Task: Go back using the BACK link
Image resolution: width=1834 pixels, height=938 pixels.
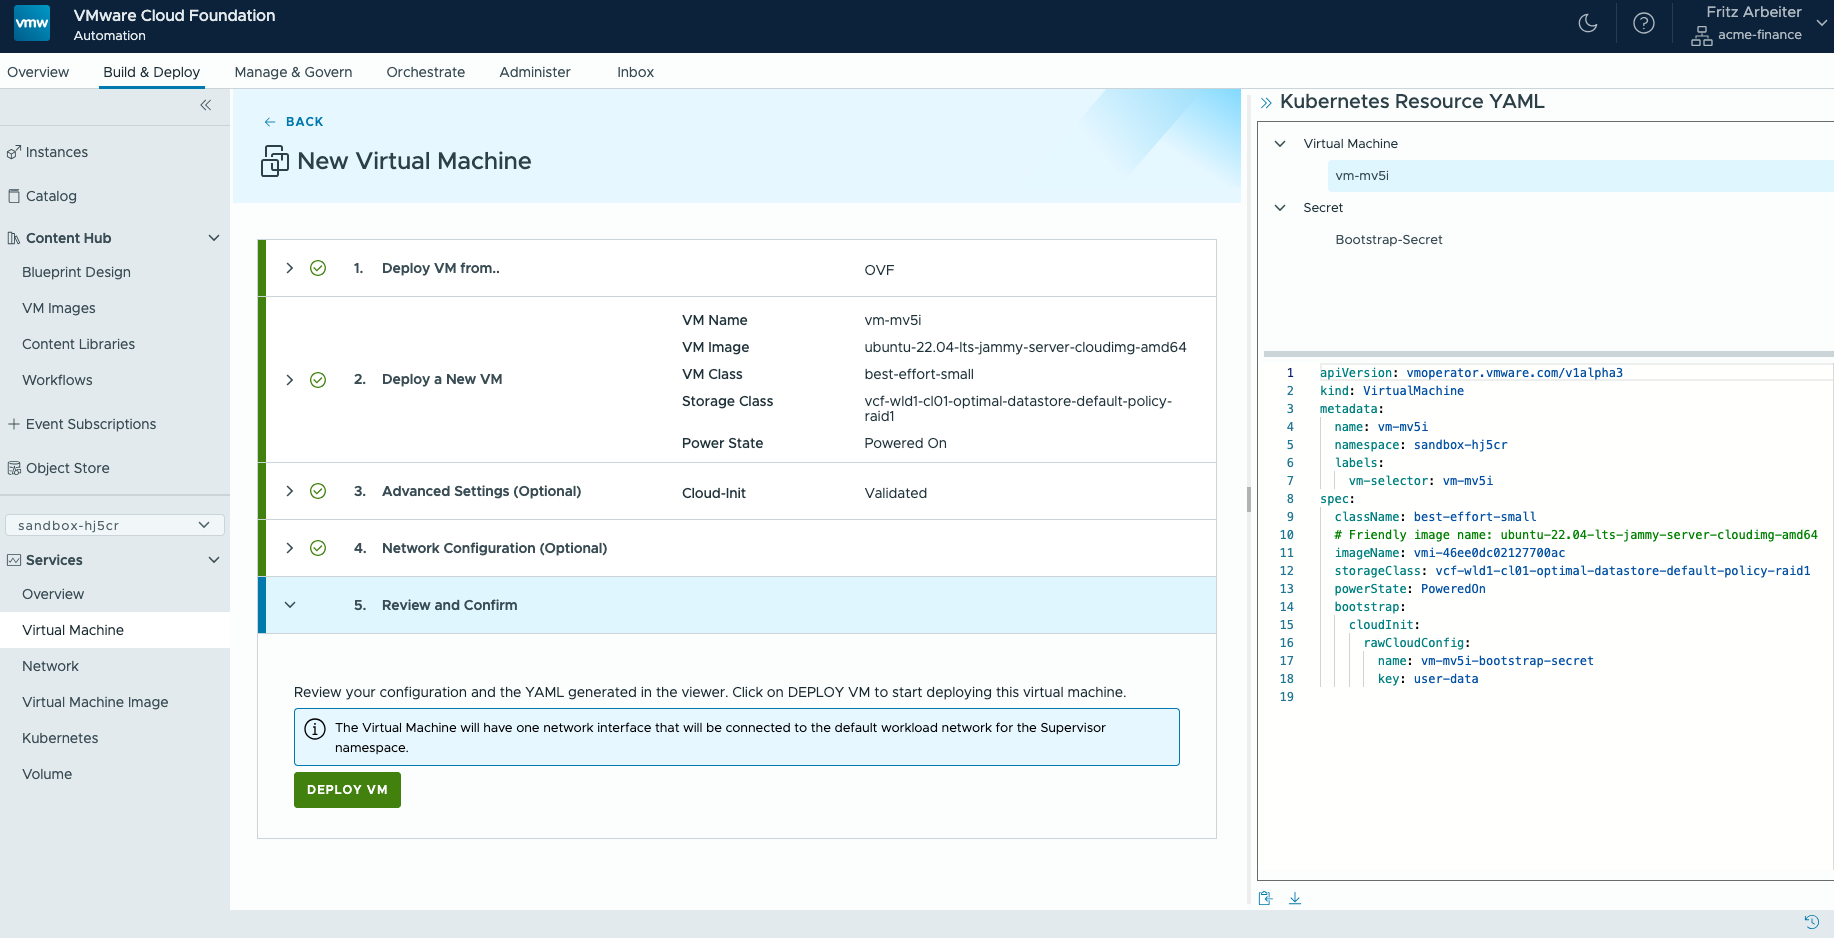Action: 294,121
